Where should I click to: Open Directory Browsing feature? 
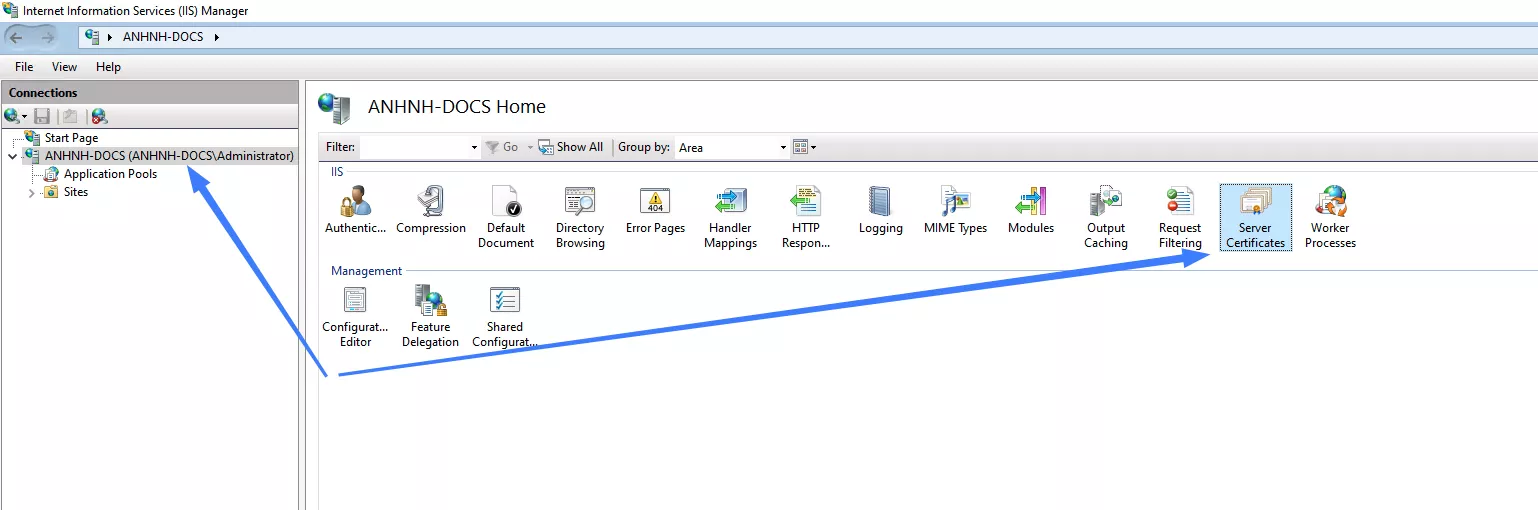coord(580,204)
